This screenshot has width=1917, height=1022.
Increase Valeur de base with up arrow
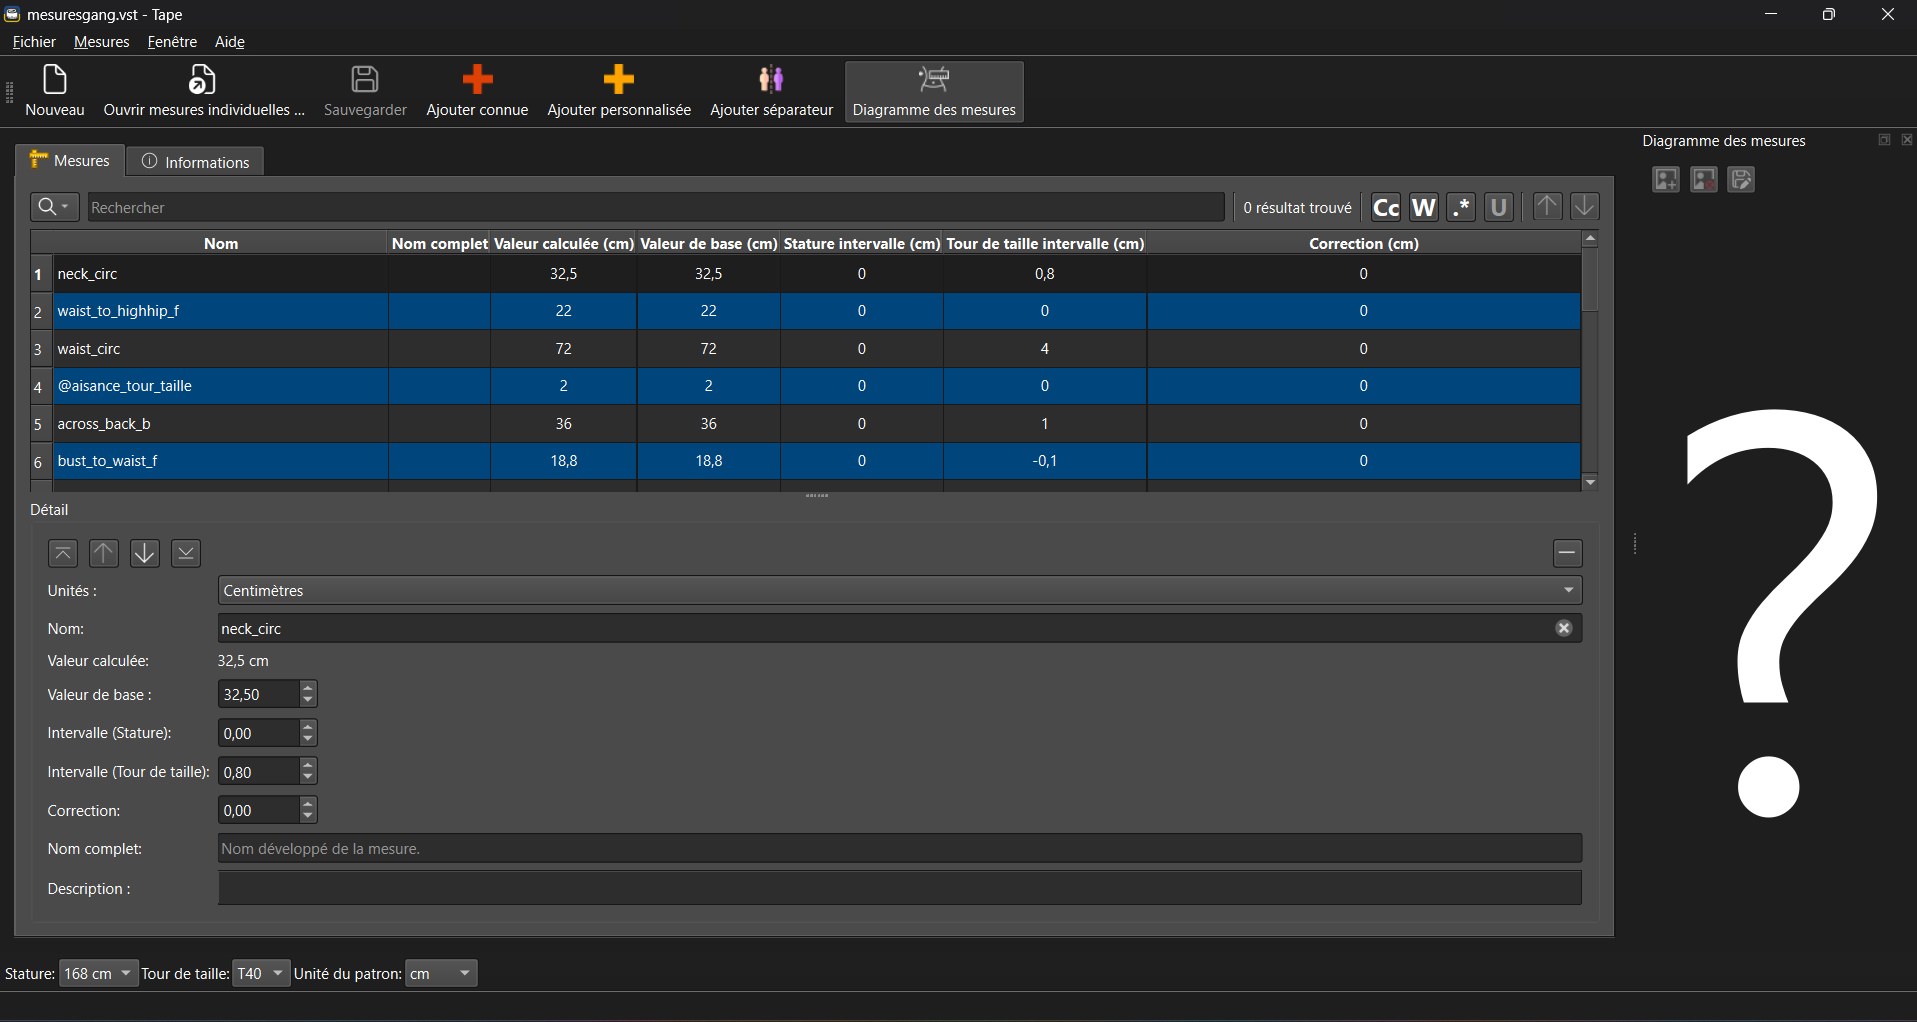(x=308, y=688)
